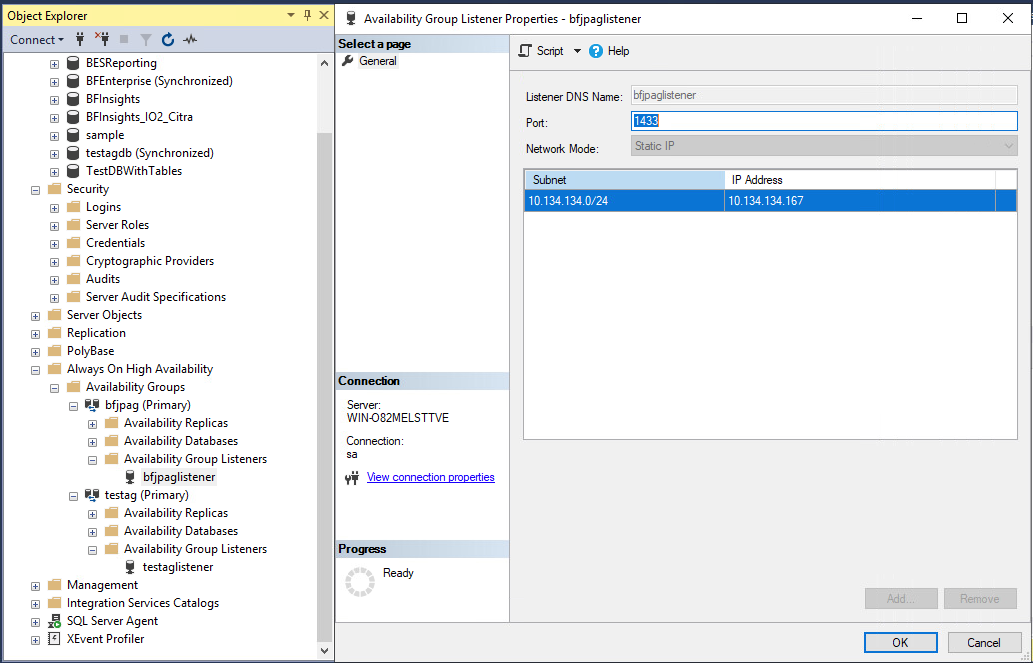Click the Script icon in dialog toolbar
1033x663 pixels.
(x=524, y=51)
